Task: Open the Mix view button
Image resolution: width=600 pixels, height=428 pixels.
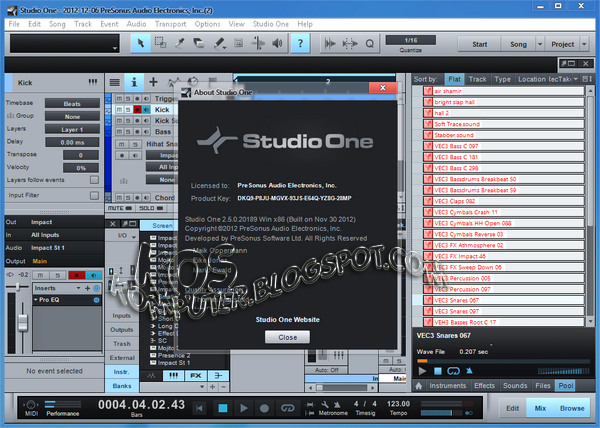Action: tap(540, 408)
